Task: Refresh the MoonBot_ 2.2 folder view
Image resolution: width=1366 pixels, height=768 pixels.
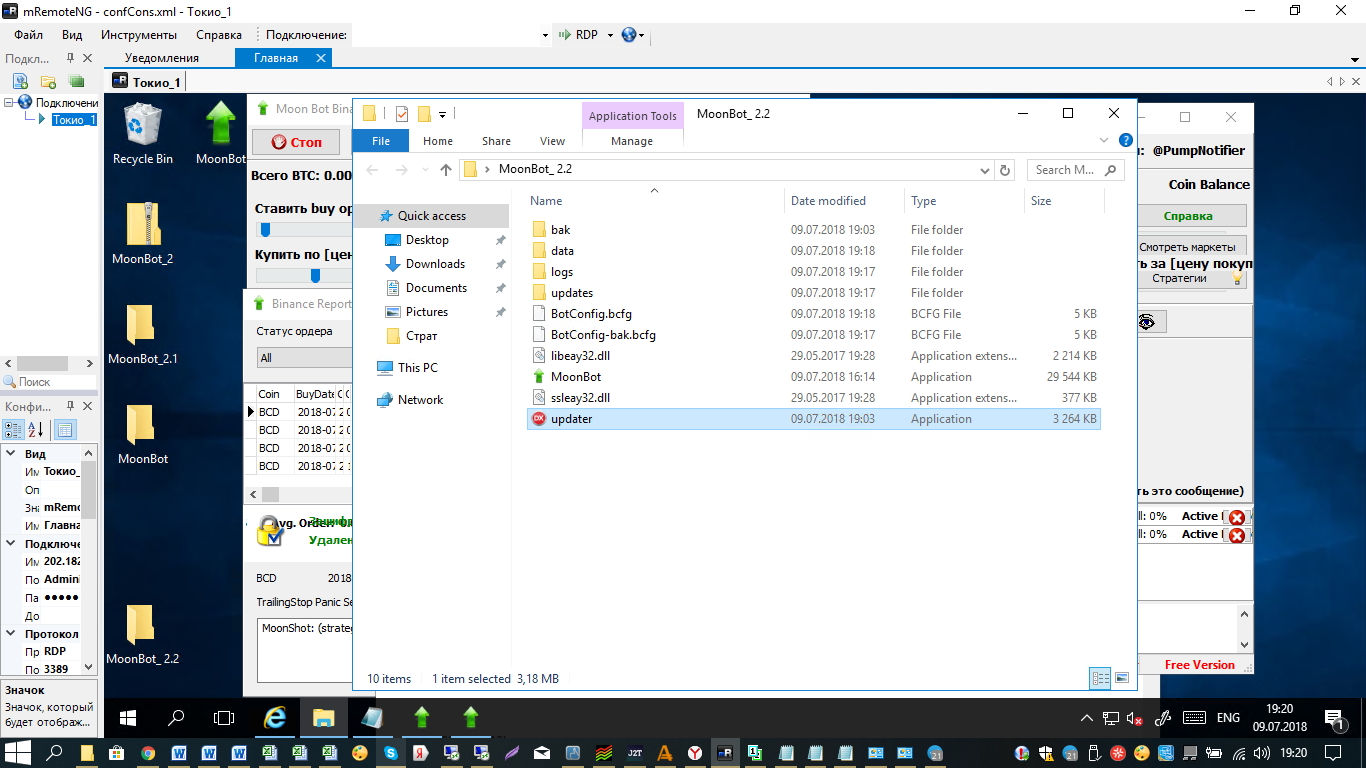Action: (1005, 170)
